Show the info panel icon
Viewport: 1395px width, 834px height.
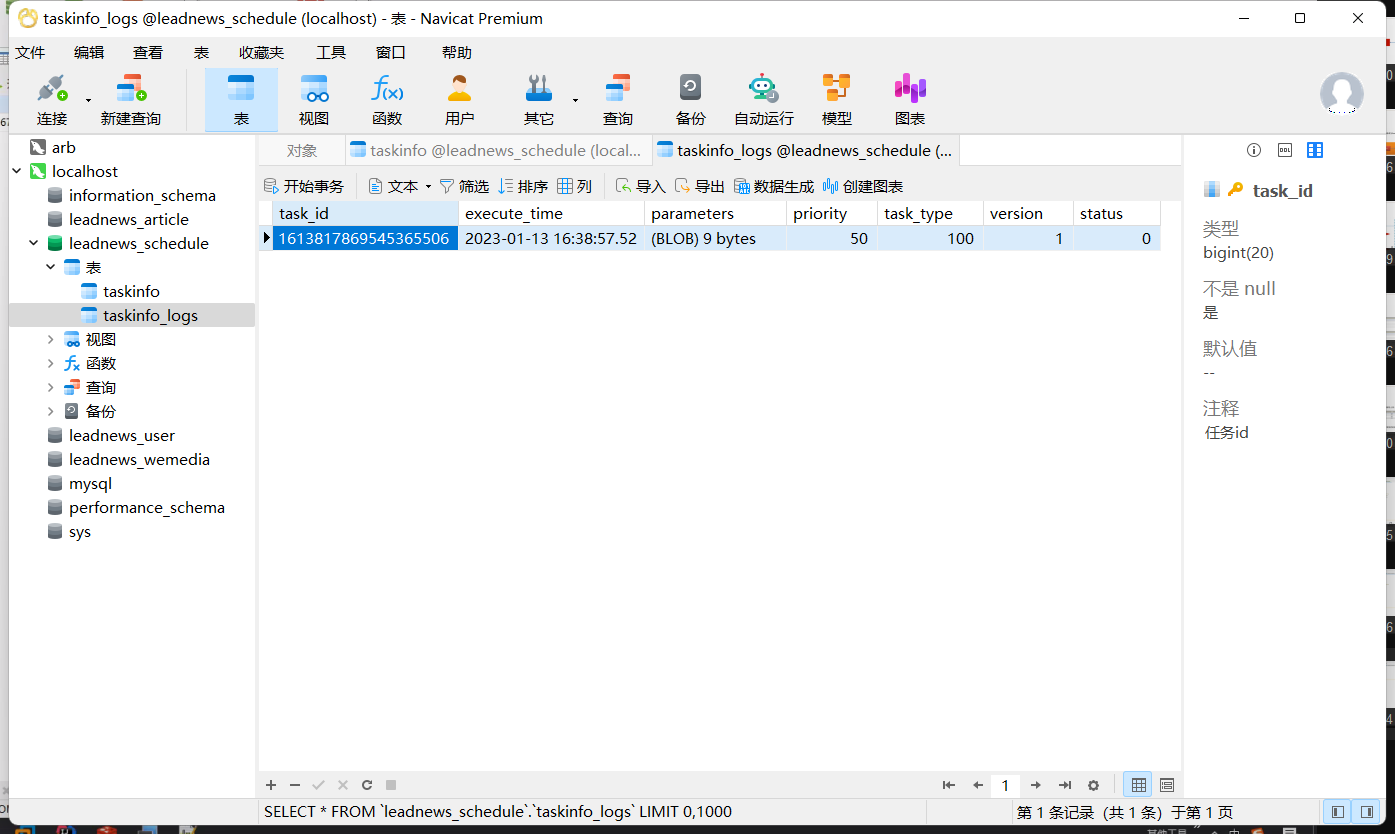(x=1254, y=150)
